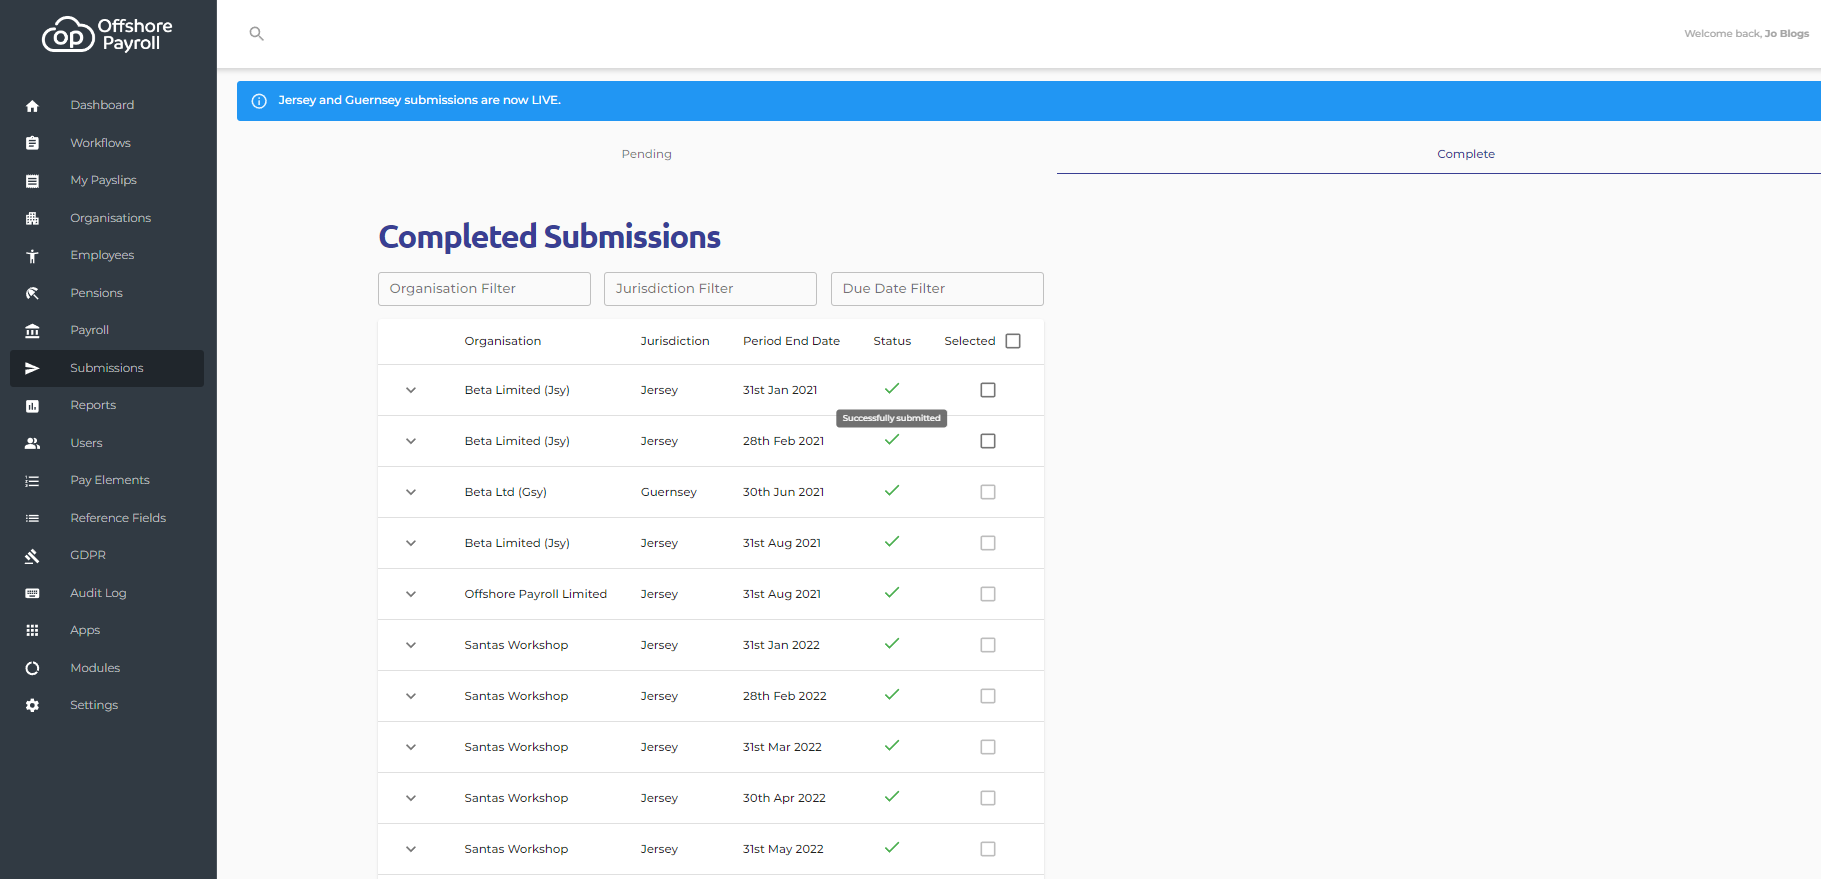Click the Settings gear icon
Image resolution: width=1821 pixels, height=879 pixels.
32,706
